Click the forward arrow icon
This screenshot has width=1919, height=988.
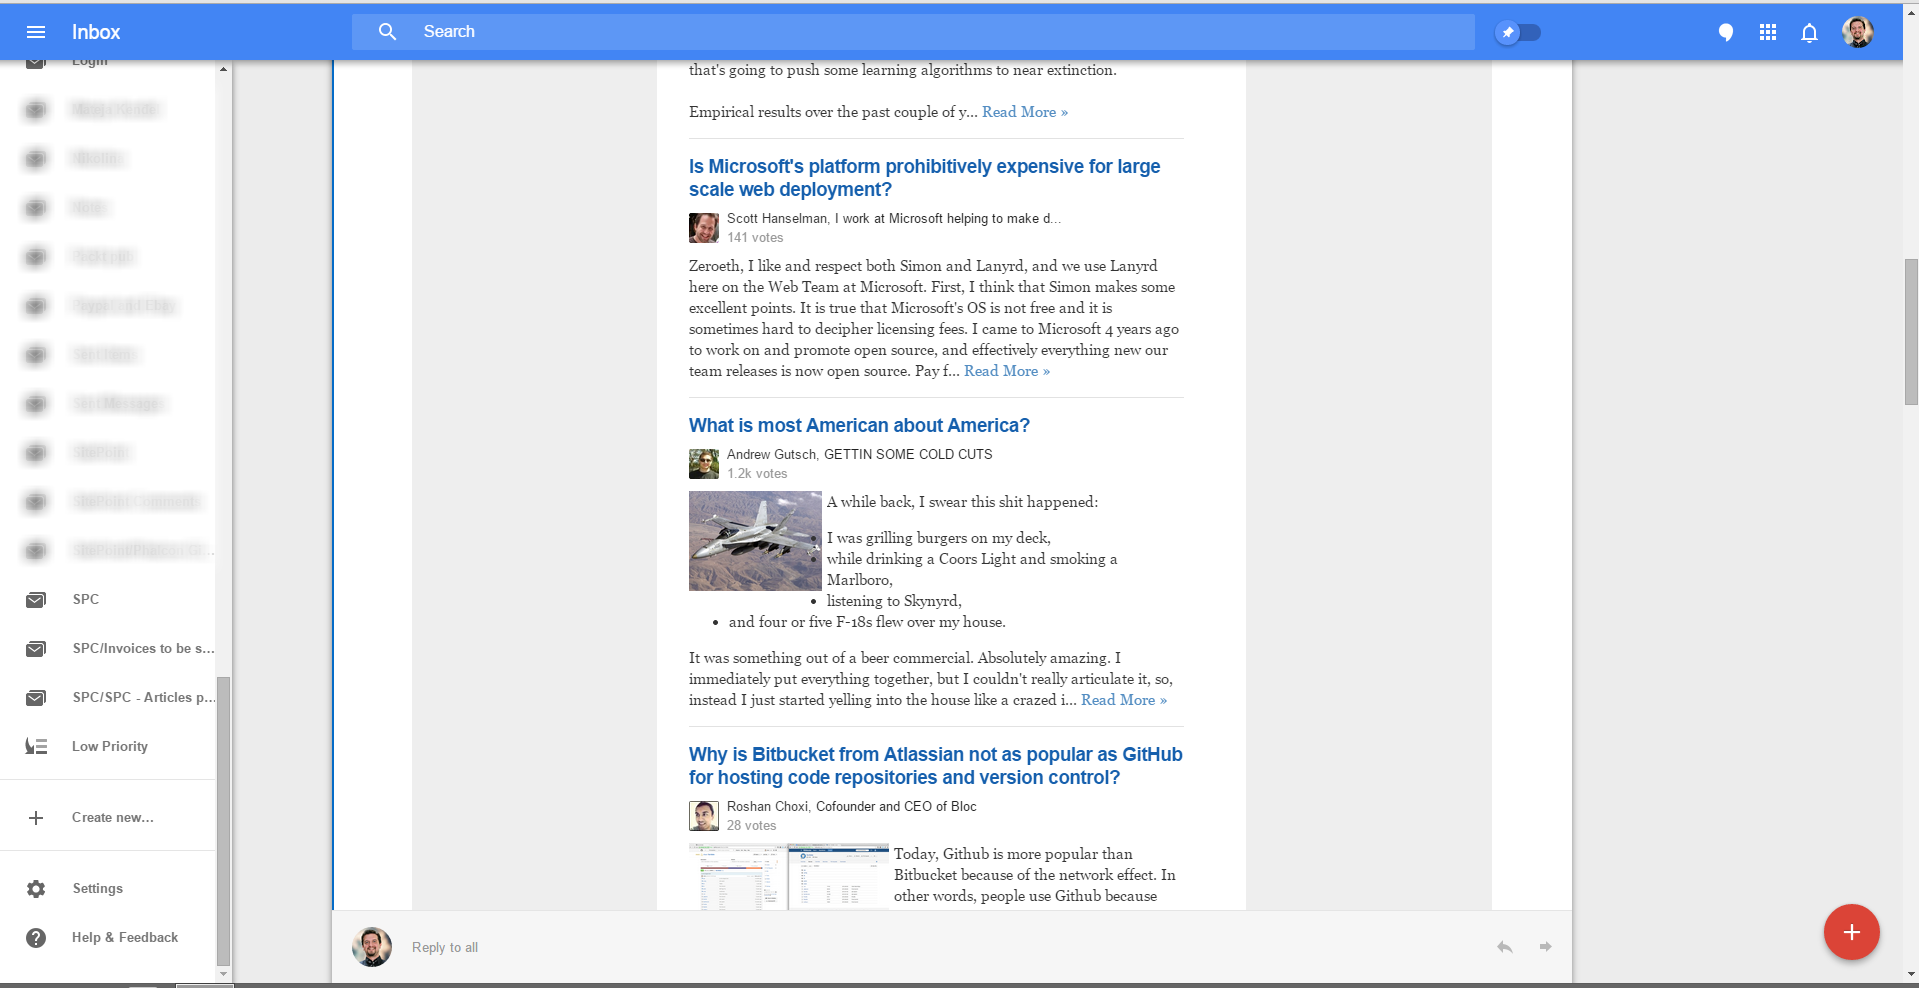[x=1545, y=947]
